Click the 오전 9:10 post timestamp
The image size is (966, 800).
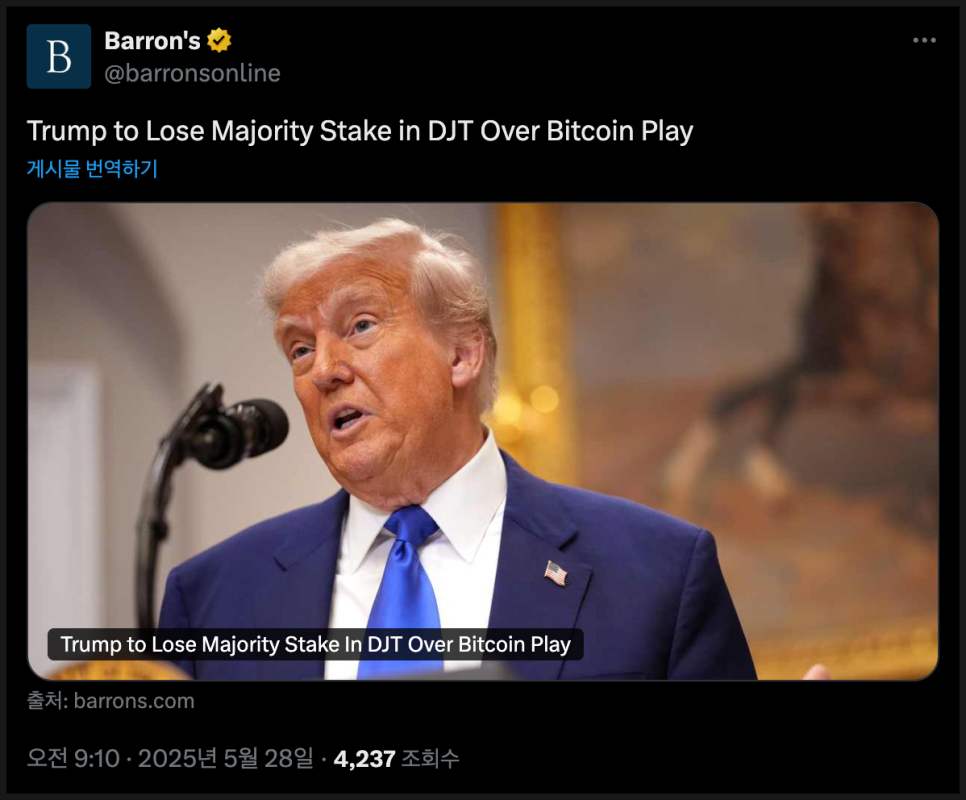click(x=73, y=758)
